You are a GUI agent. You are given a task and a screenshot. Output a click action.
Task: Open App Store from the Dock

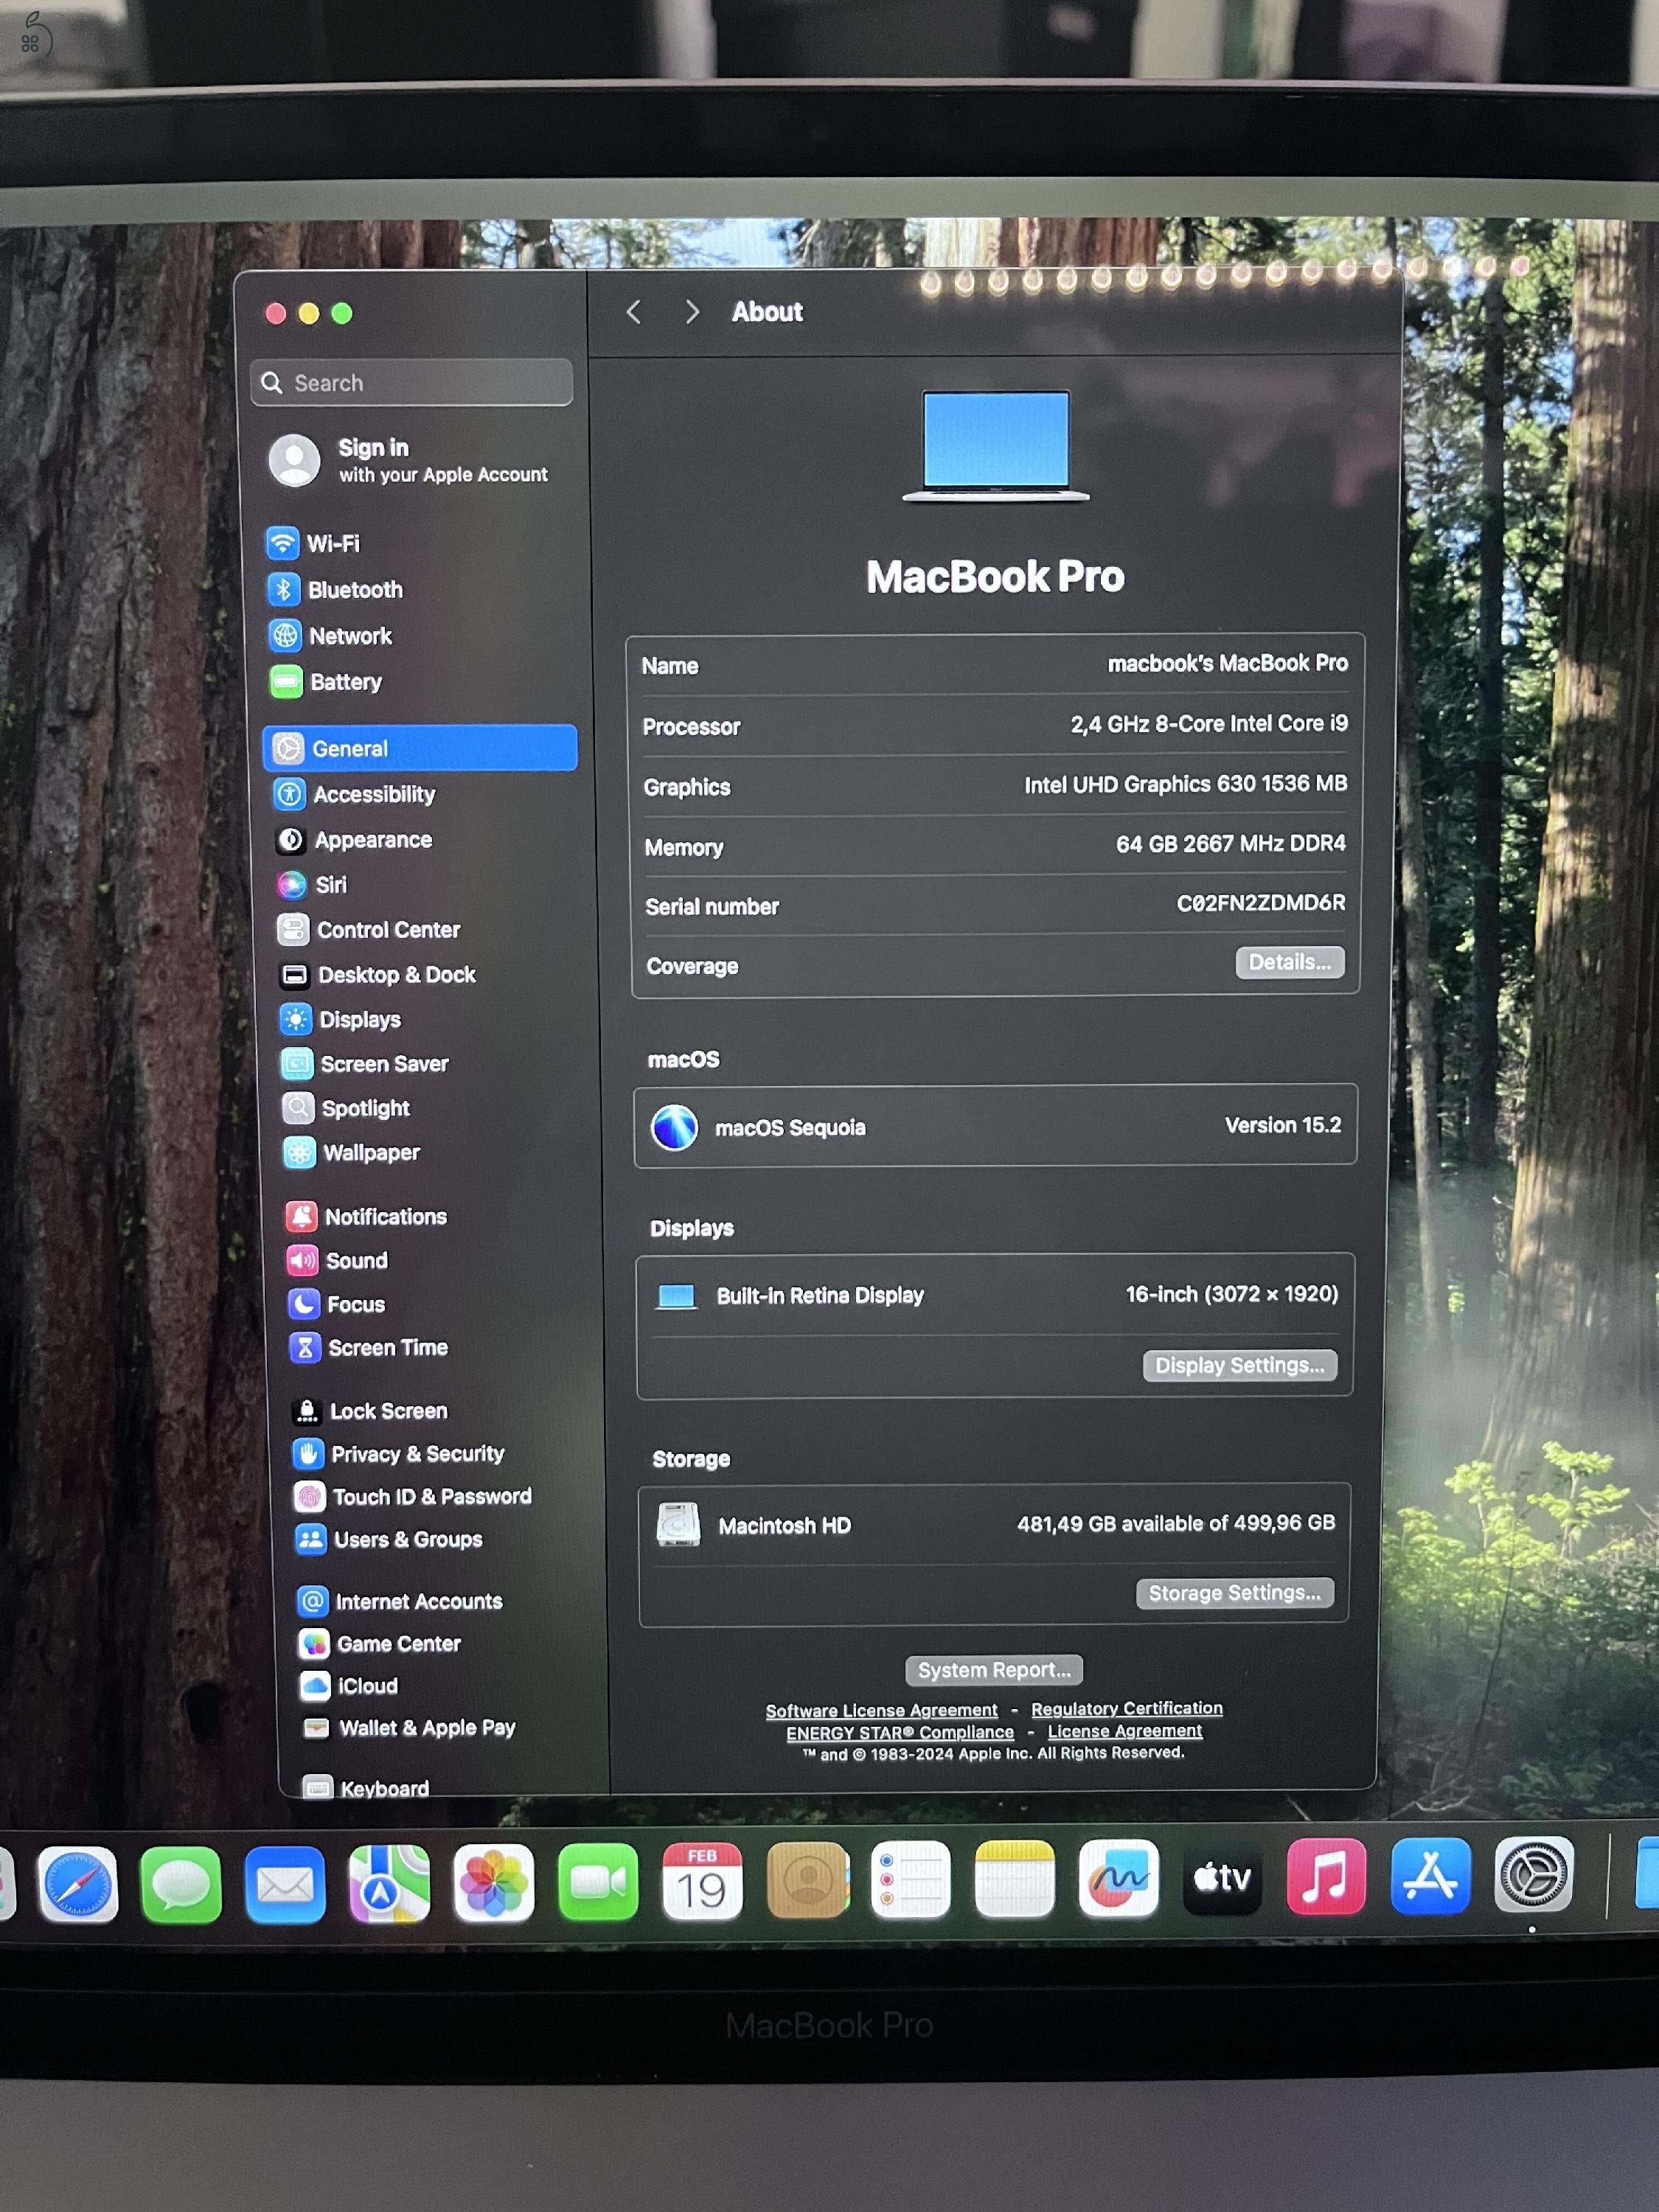pos(1430,1875)
